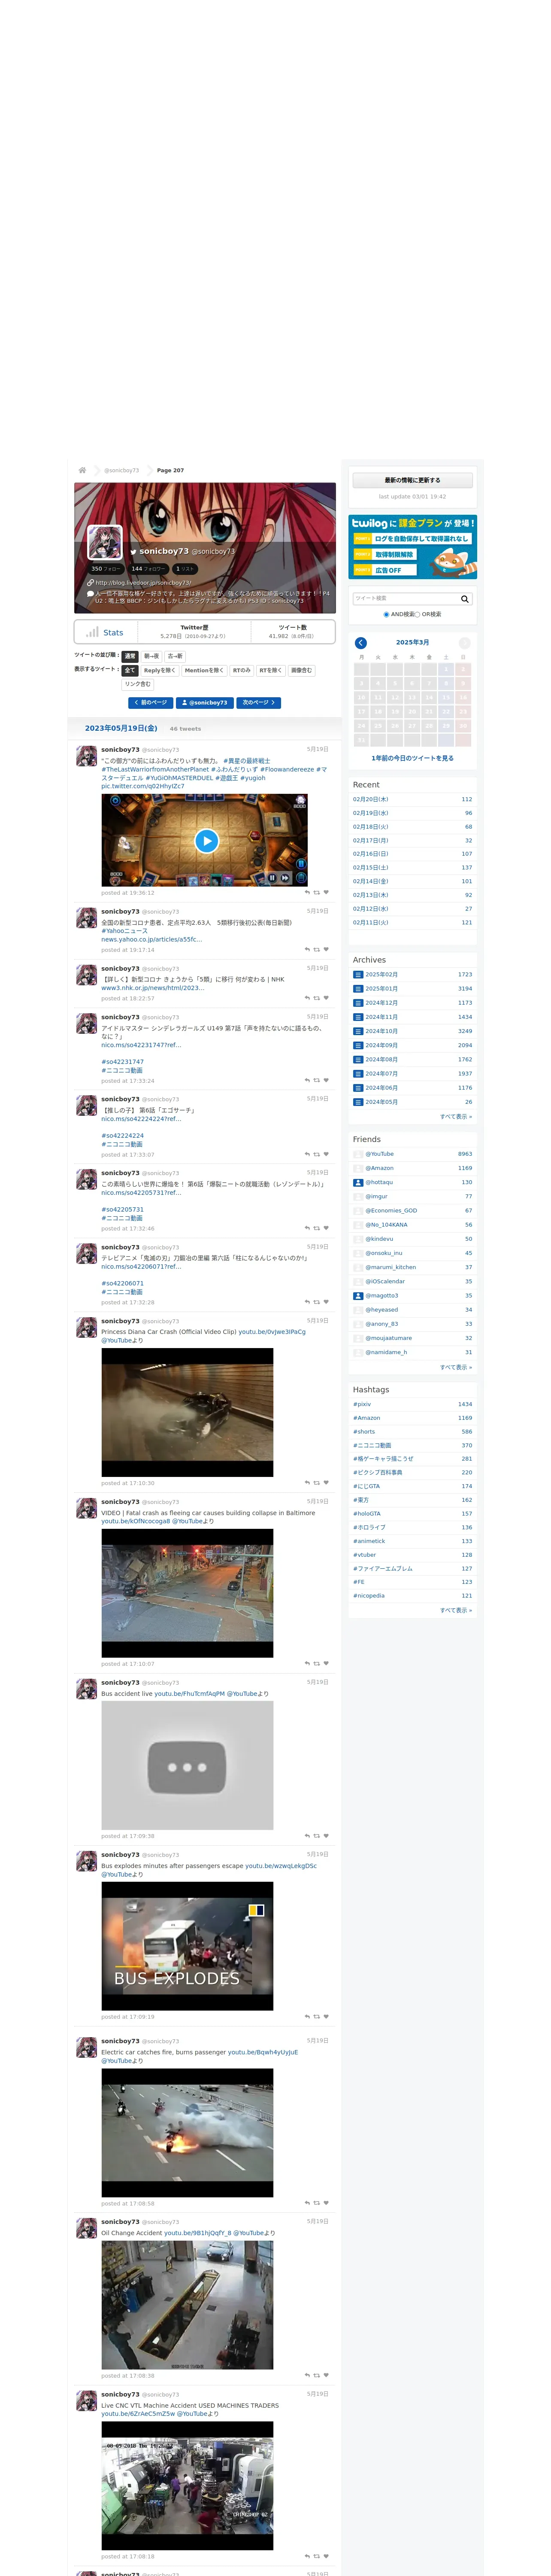
Task: Open the 2025年01月 archive list icon
Action: point(358,989)
